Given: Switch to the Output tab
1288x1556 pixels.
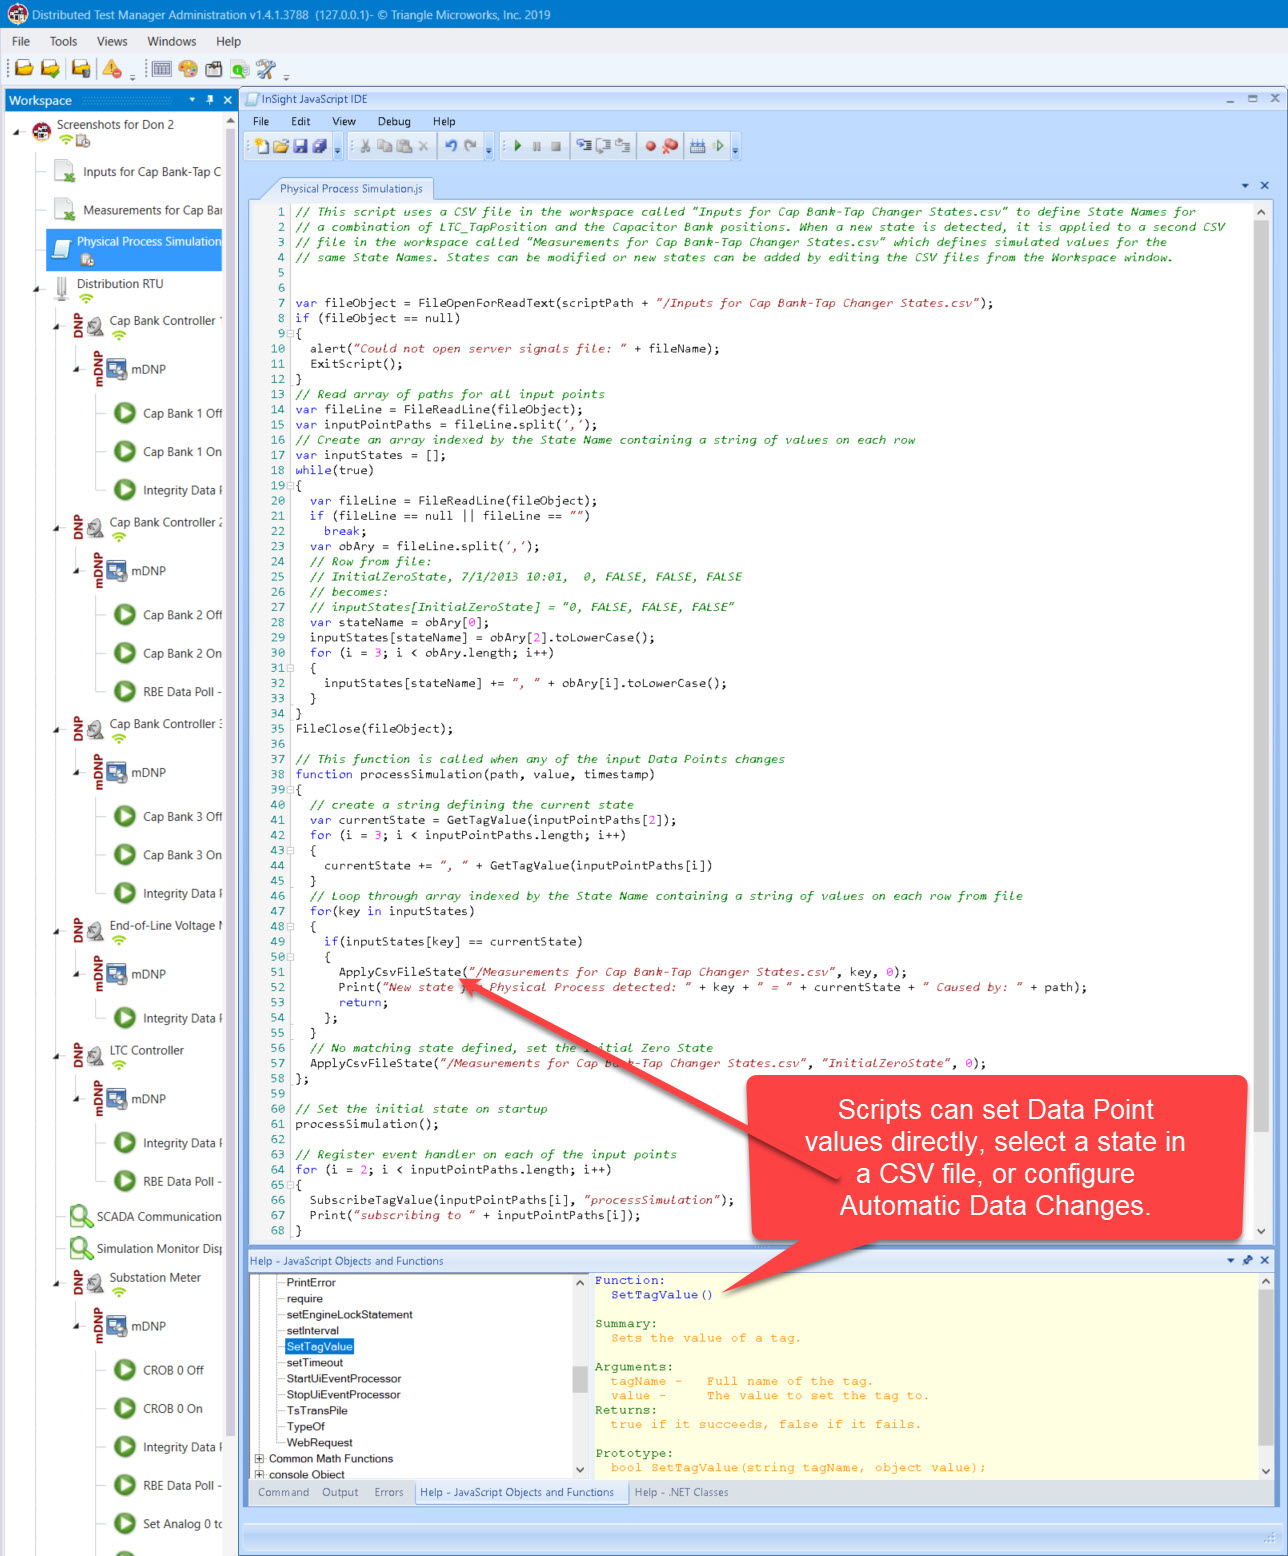Looking at the screenshot, I should click(x=340, y=1493).
